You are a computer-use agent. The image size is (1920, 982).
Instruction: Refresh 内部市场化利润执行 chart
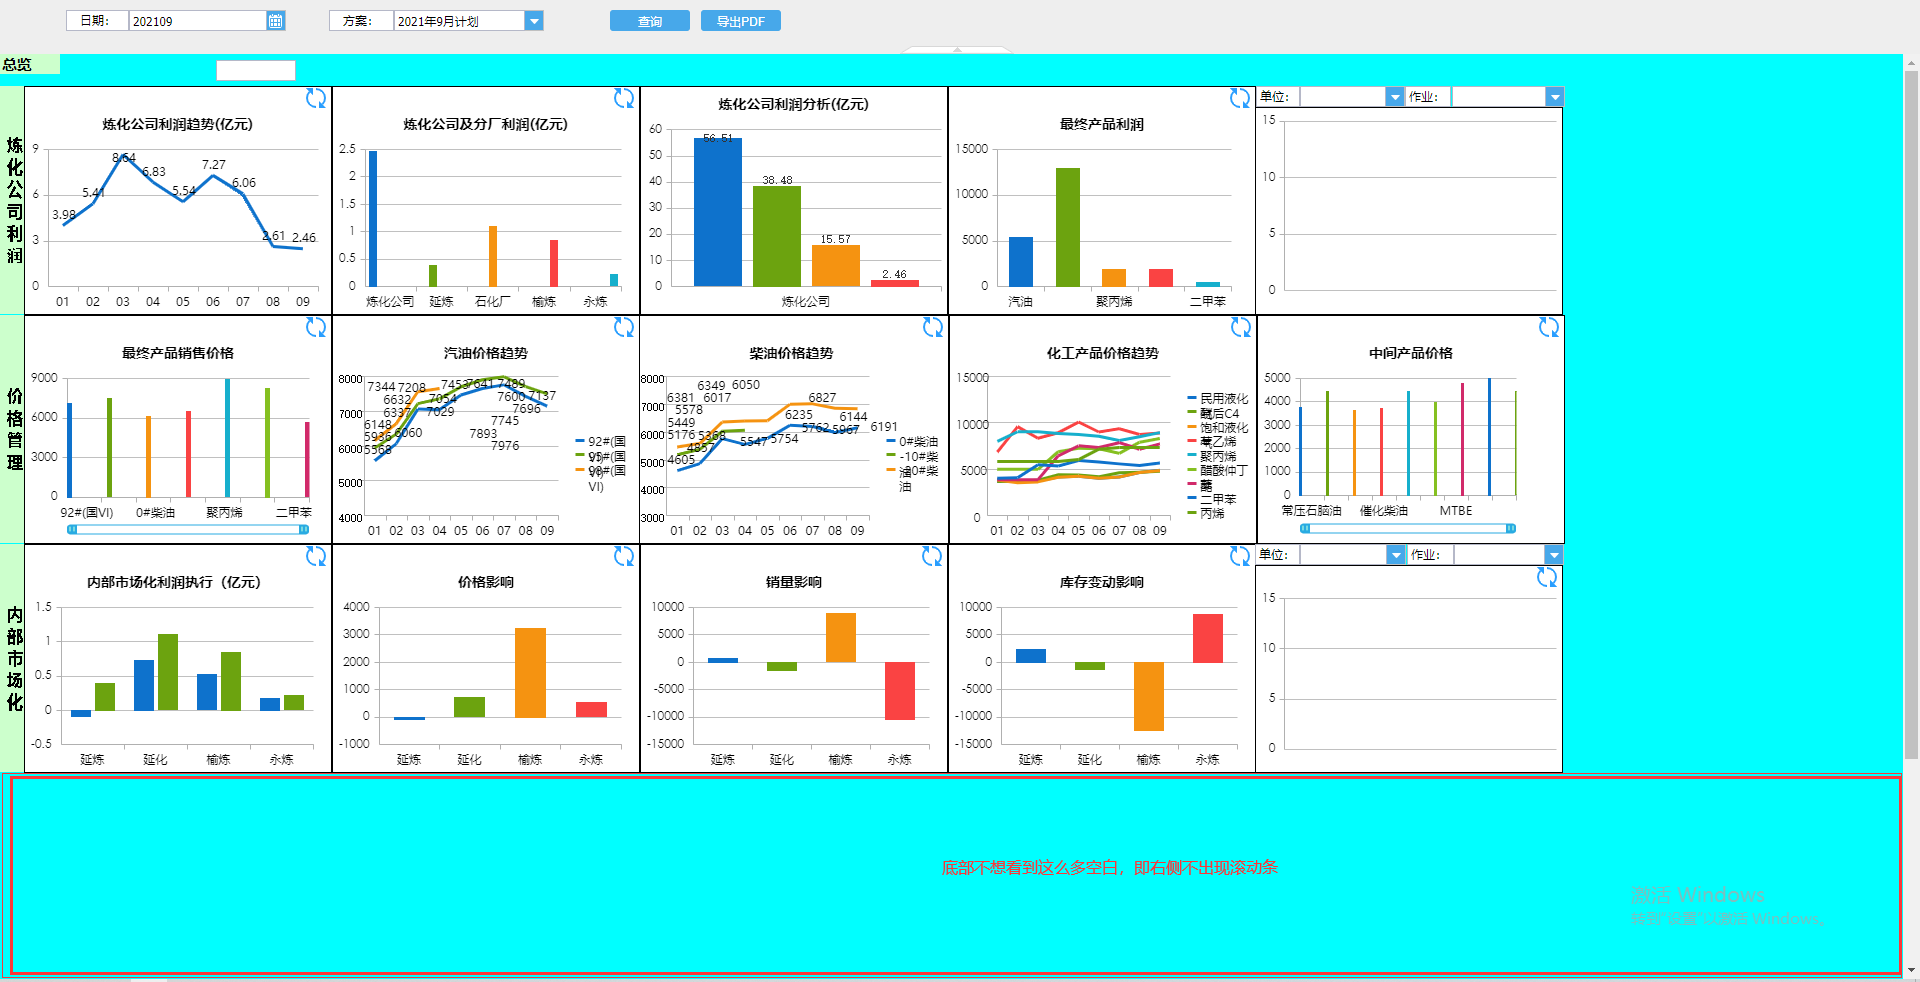click(x=316, y=556)
